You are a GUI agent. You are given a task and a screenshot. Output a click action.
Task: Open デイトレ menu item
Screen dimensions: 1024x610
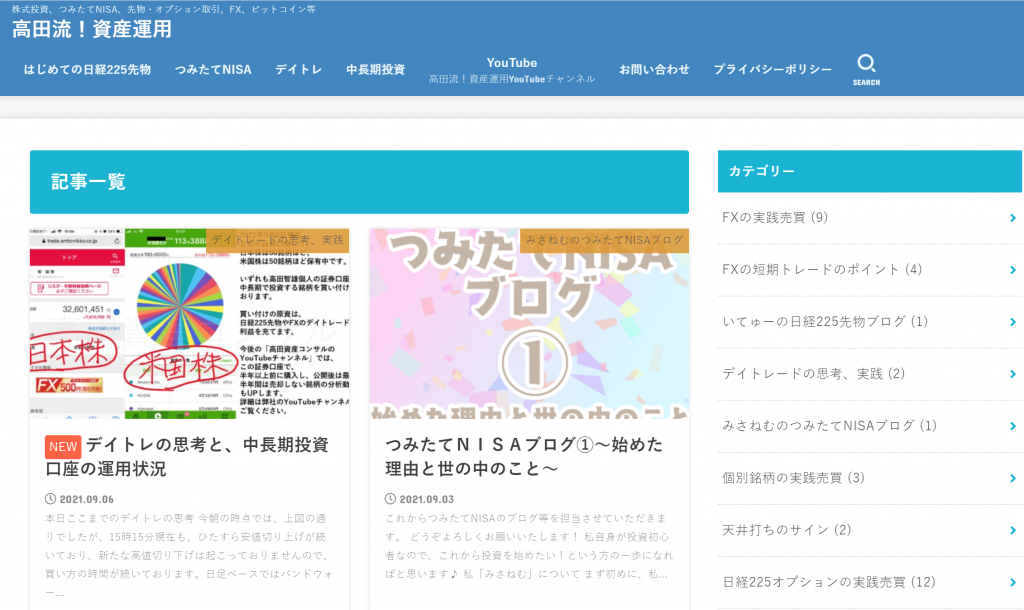coord(298,69)
